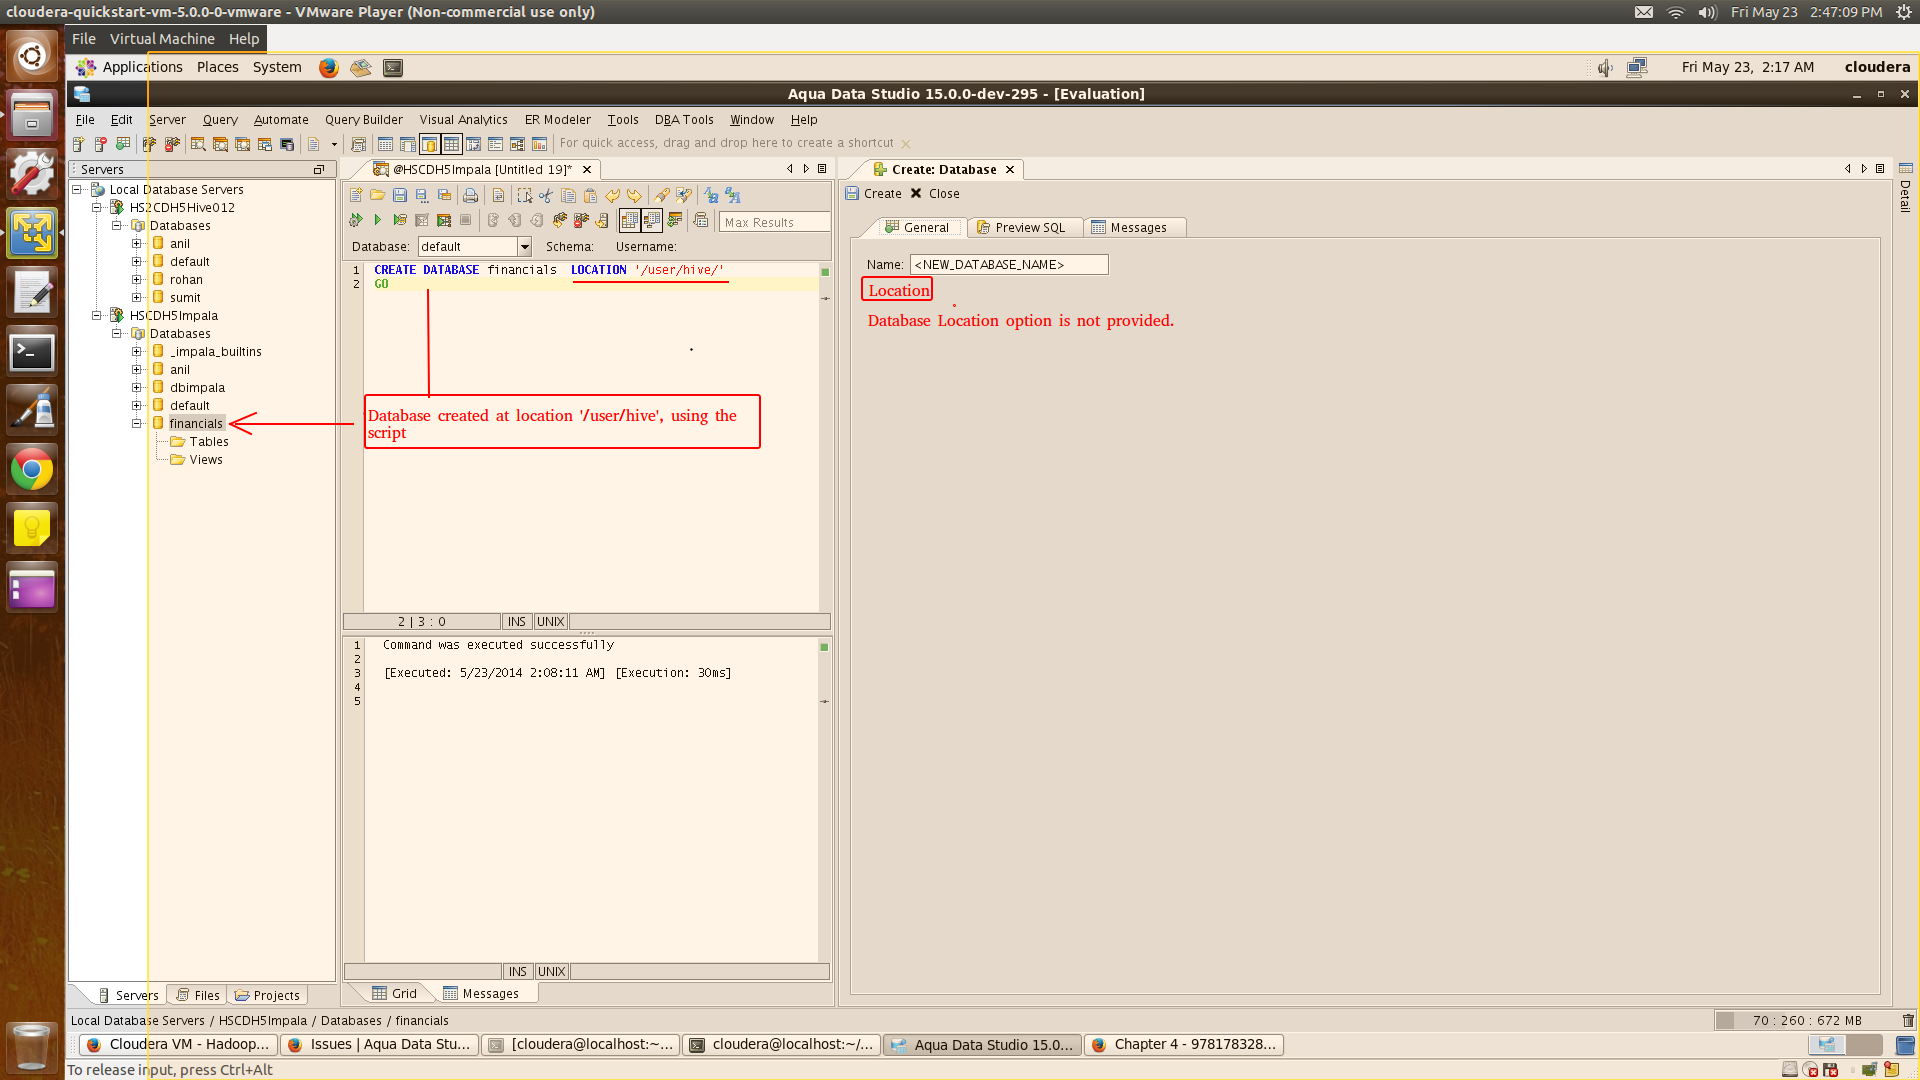Collapse the Local Database Servers tree node
Image resolution: width=1920 pixels, height=1080 pixels.
77,189
